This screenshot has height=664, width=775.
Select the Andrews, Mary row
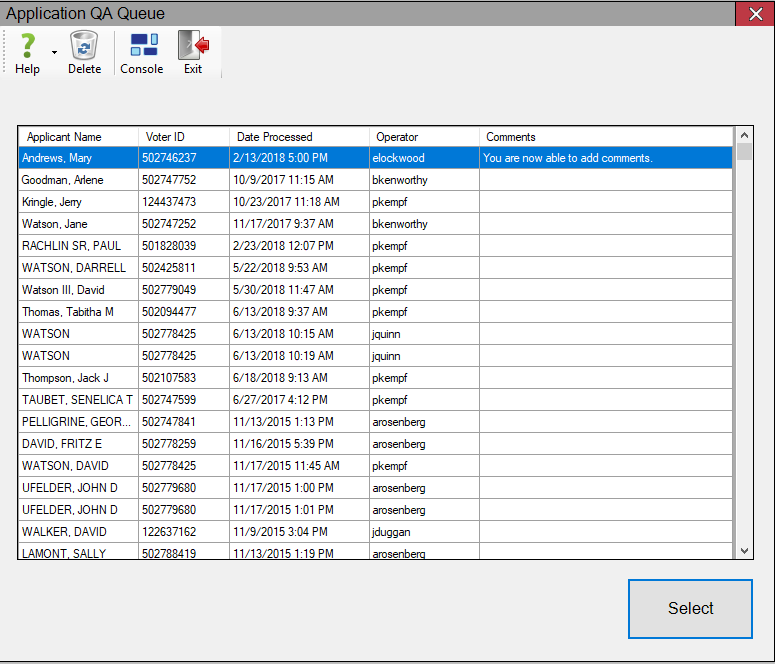(375, 158)
